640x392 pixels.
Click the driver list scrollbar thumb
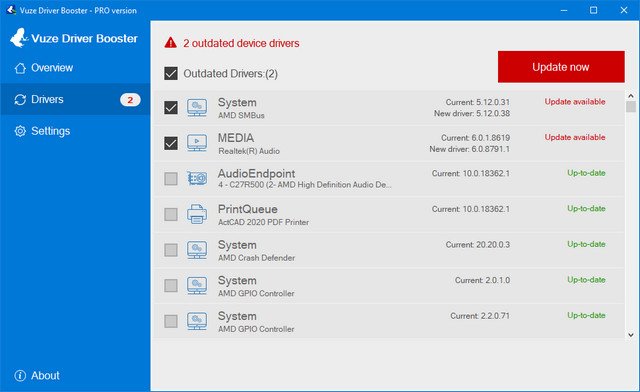click(x=631, y=107)
